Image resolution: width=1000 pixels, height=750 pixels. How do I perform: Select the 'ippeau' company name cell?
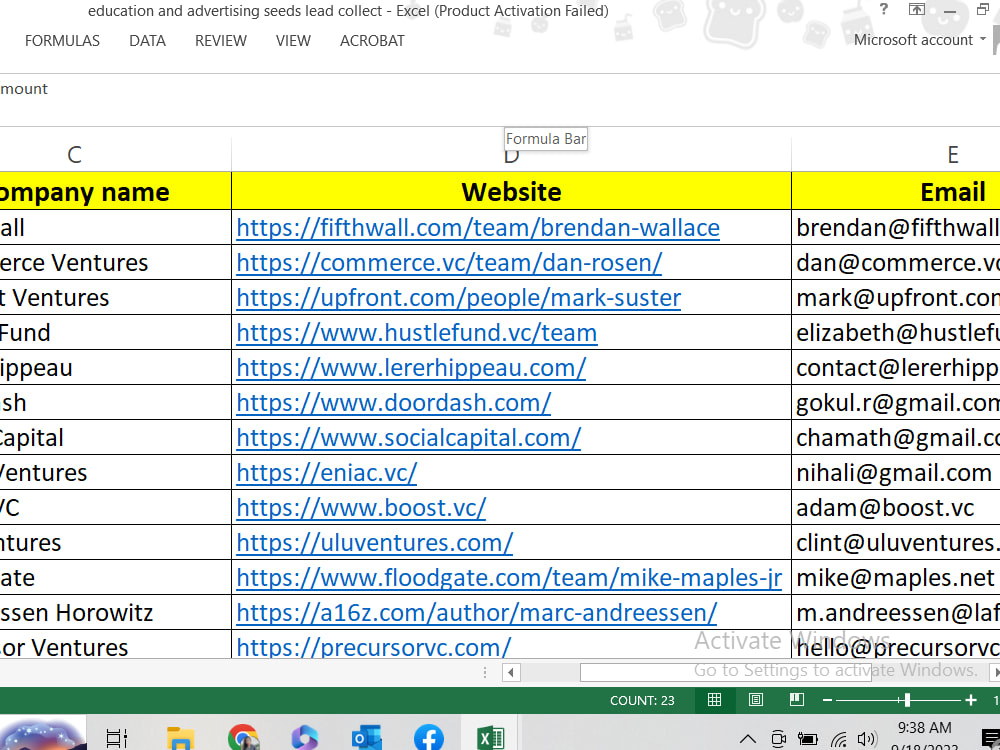coord(115,368)
